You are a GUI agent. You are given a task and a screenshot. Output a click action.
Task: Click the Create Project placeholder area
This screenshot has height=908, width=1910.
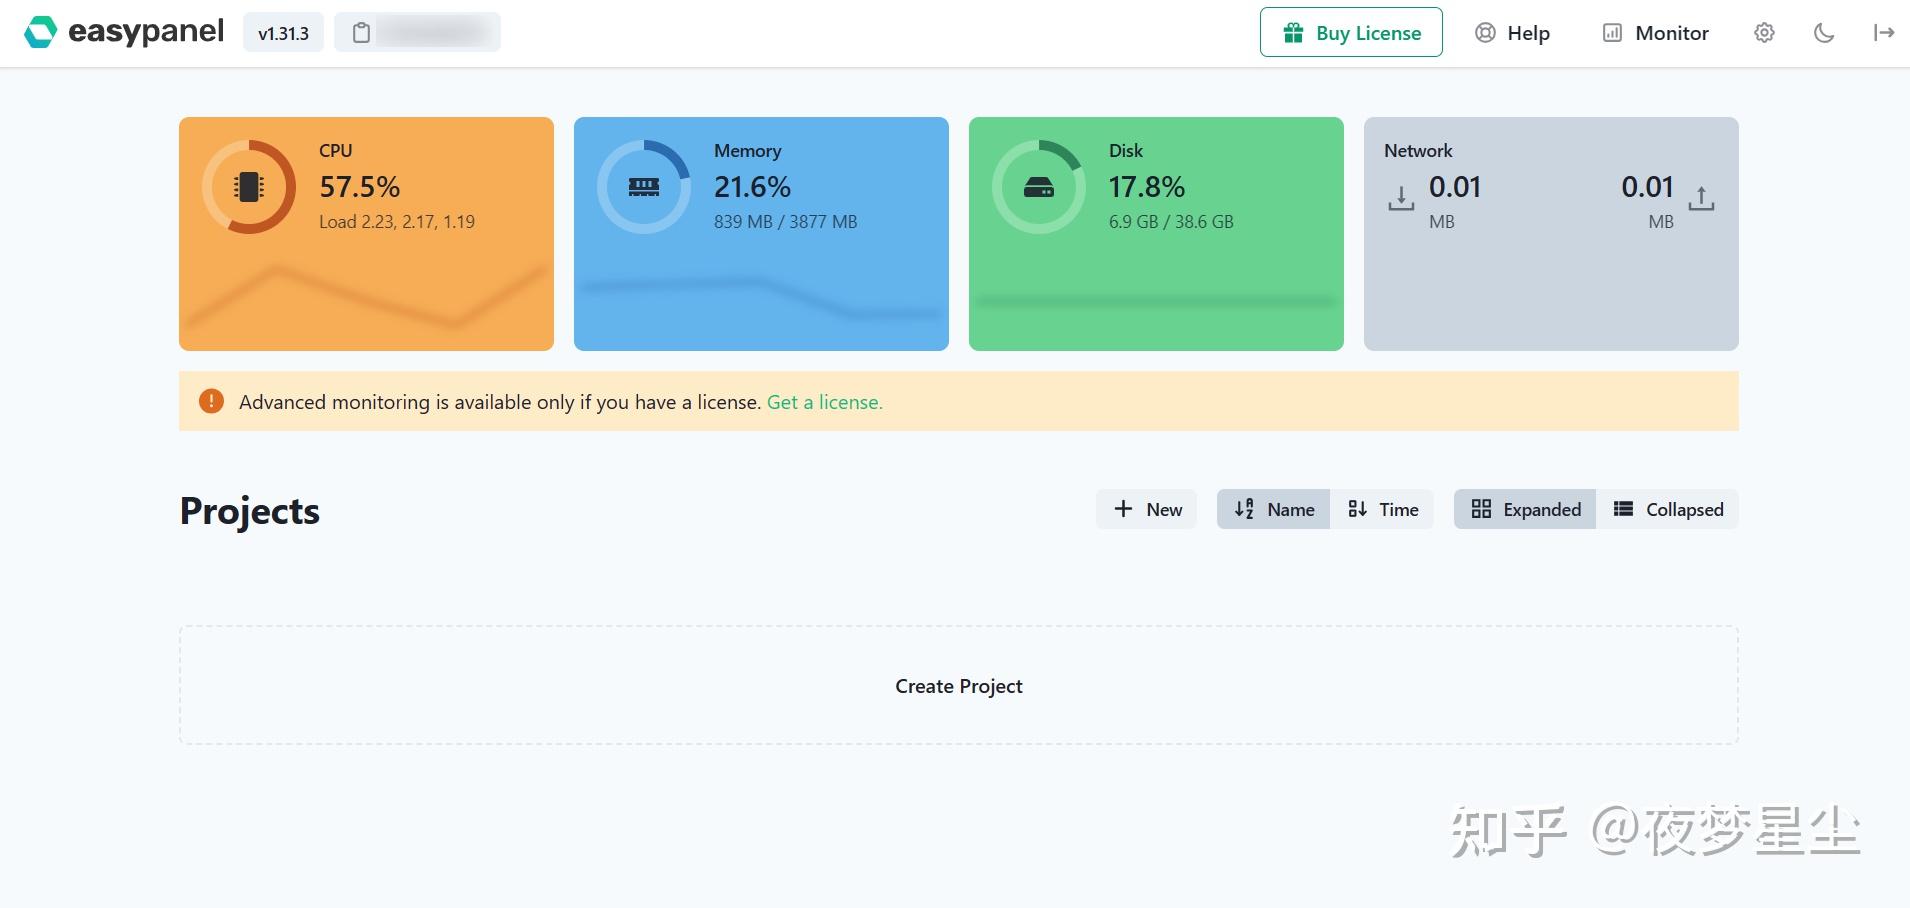click(x=959, y=685)
